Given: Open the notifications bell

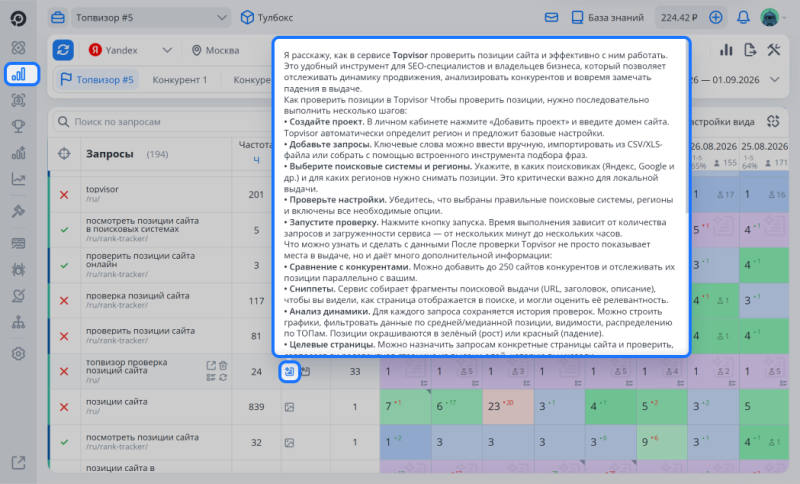Looking at the screenshot, I should pos(743,18).
